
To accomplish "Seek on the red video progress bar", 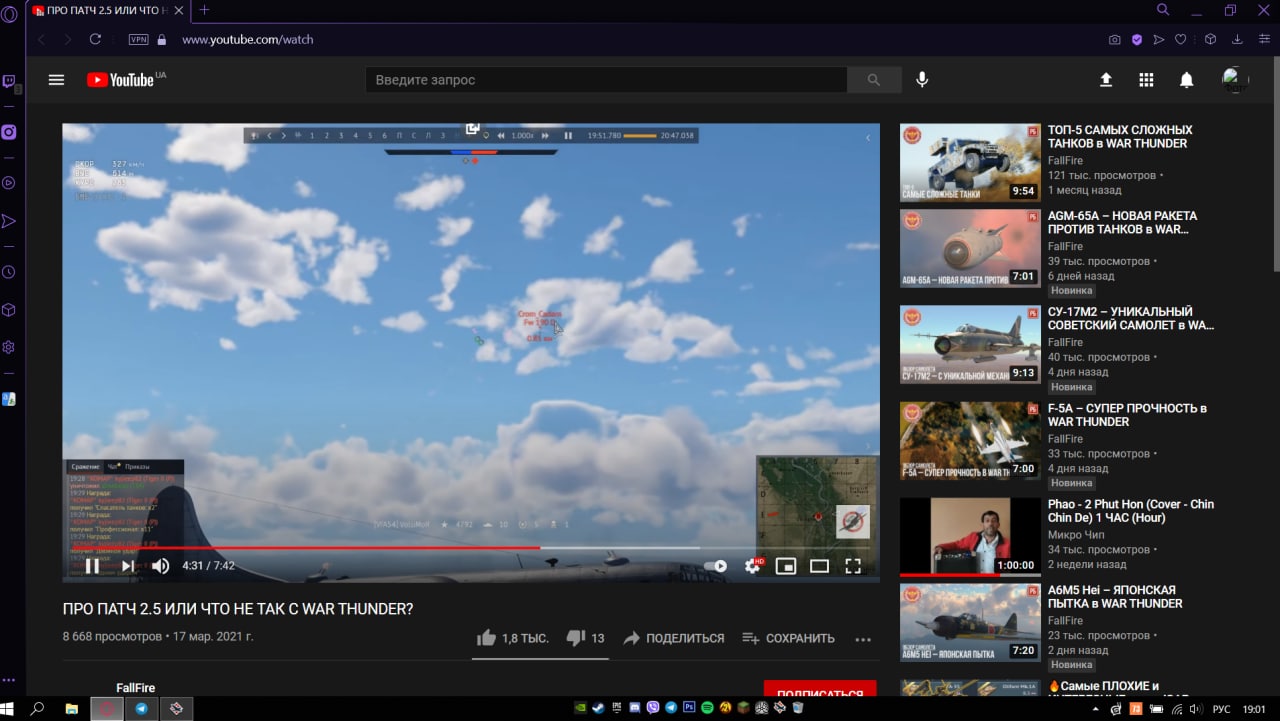I will coord(471,548).
